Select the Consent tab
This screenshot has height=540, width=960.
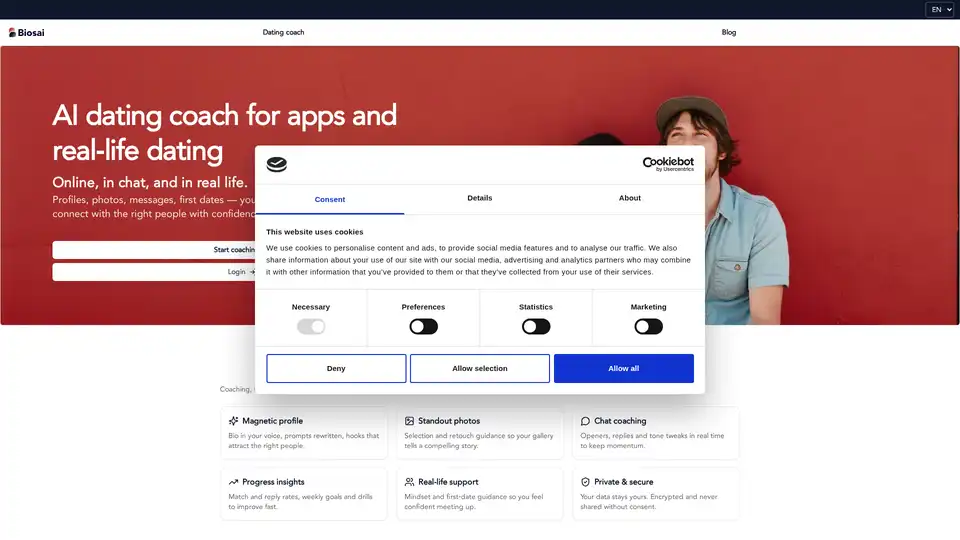pos(330,199)
